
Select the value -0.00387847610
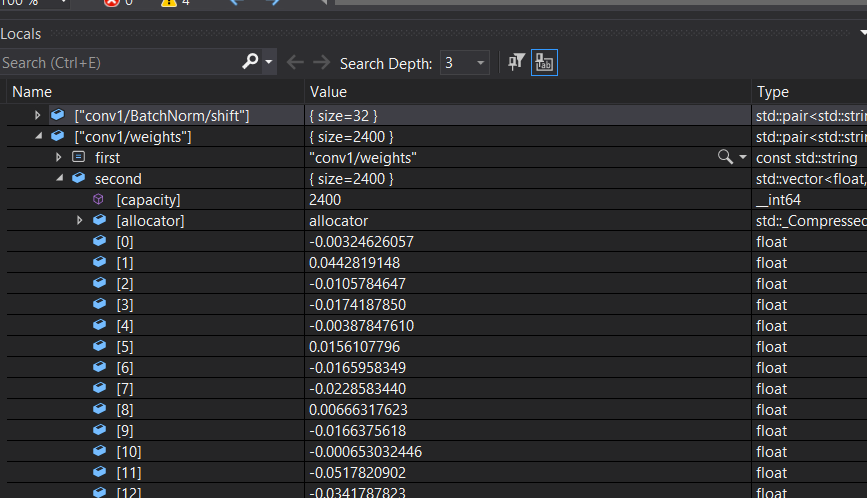click(x=361, y=326)
